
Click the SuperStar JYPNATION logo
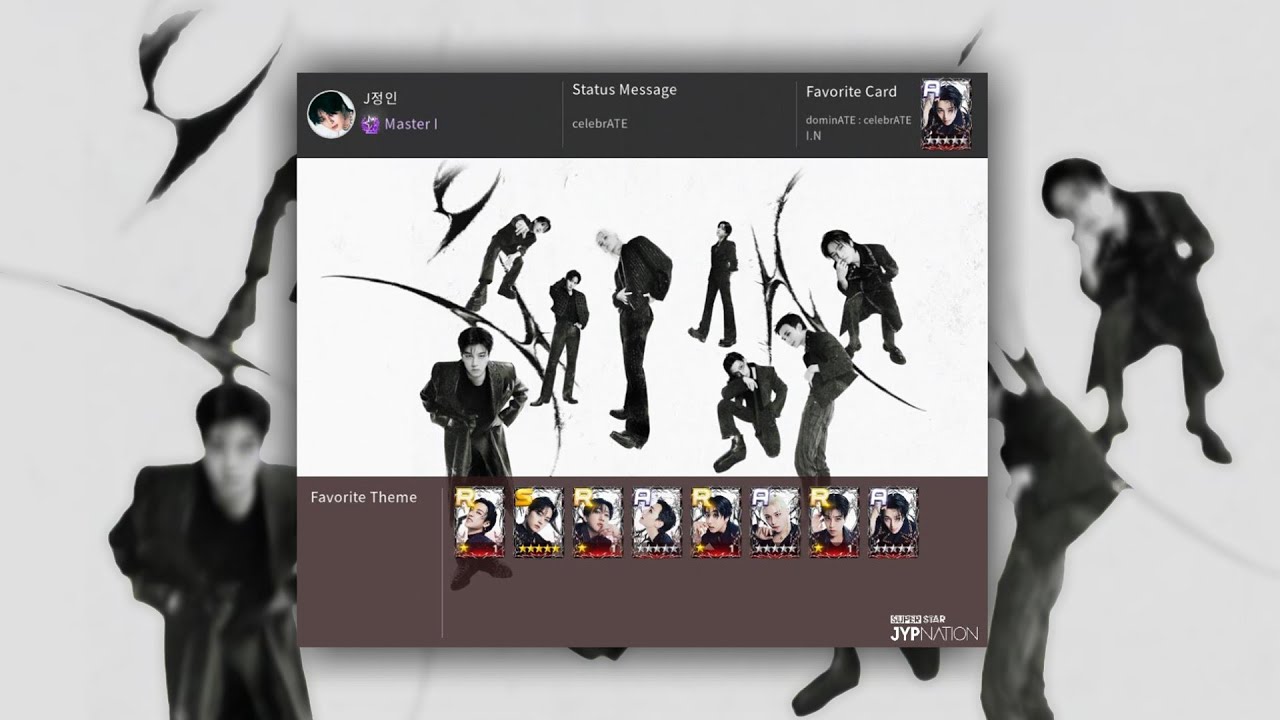(x=933, y=627)
